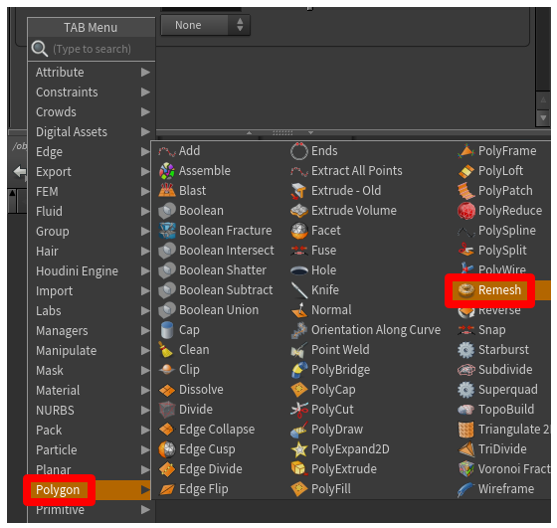Select the Divide cube icon

tap(167, 410)
